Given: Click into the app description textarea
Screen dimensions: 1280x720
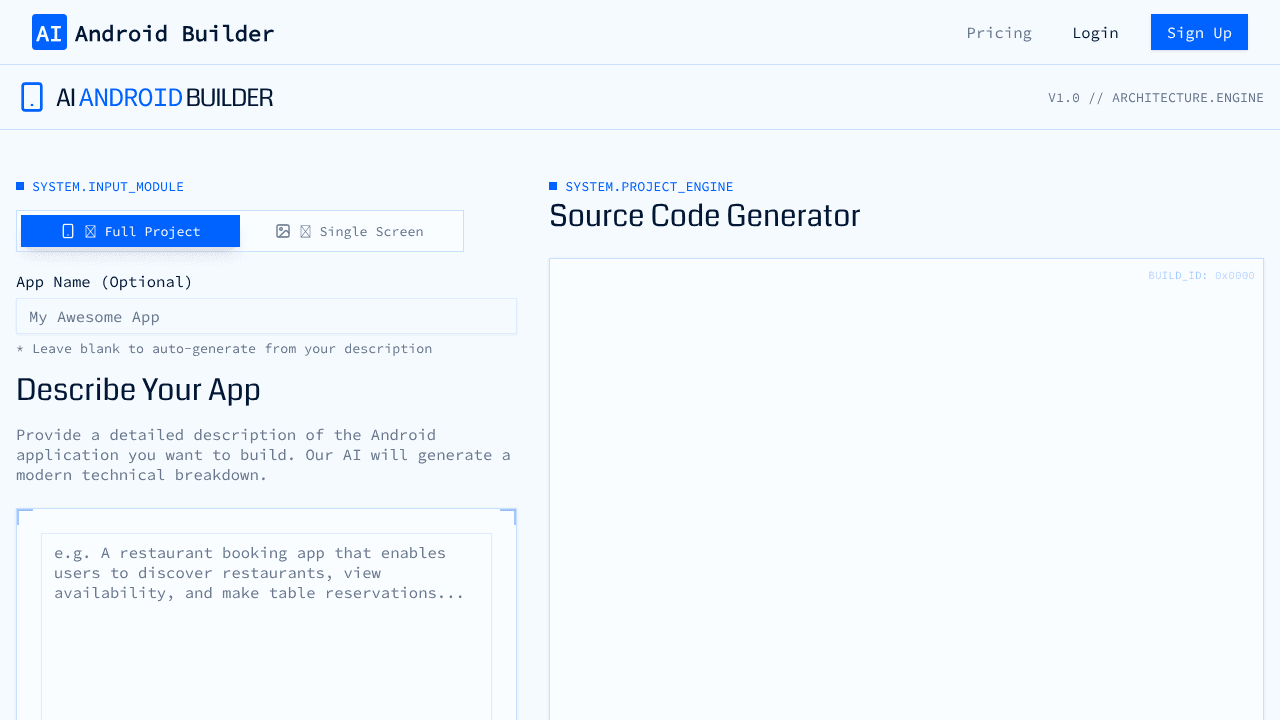Looking at the screenshot, I should click(266, 626).
